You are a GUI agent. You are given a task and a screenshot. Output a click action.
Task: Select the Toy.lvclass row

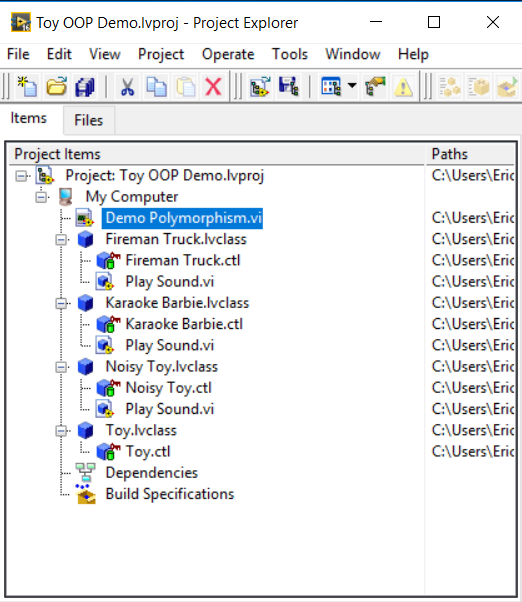141,430
